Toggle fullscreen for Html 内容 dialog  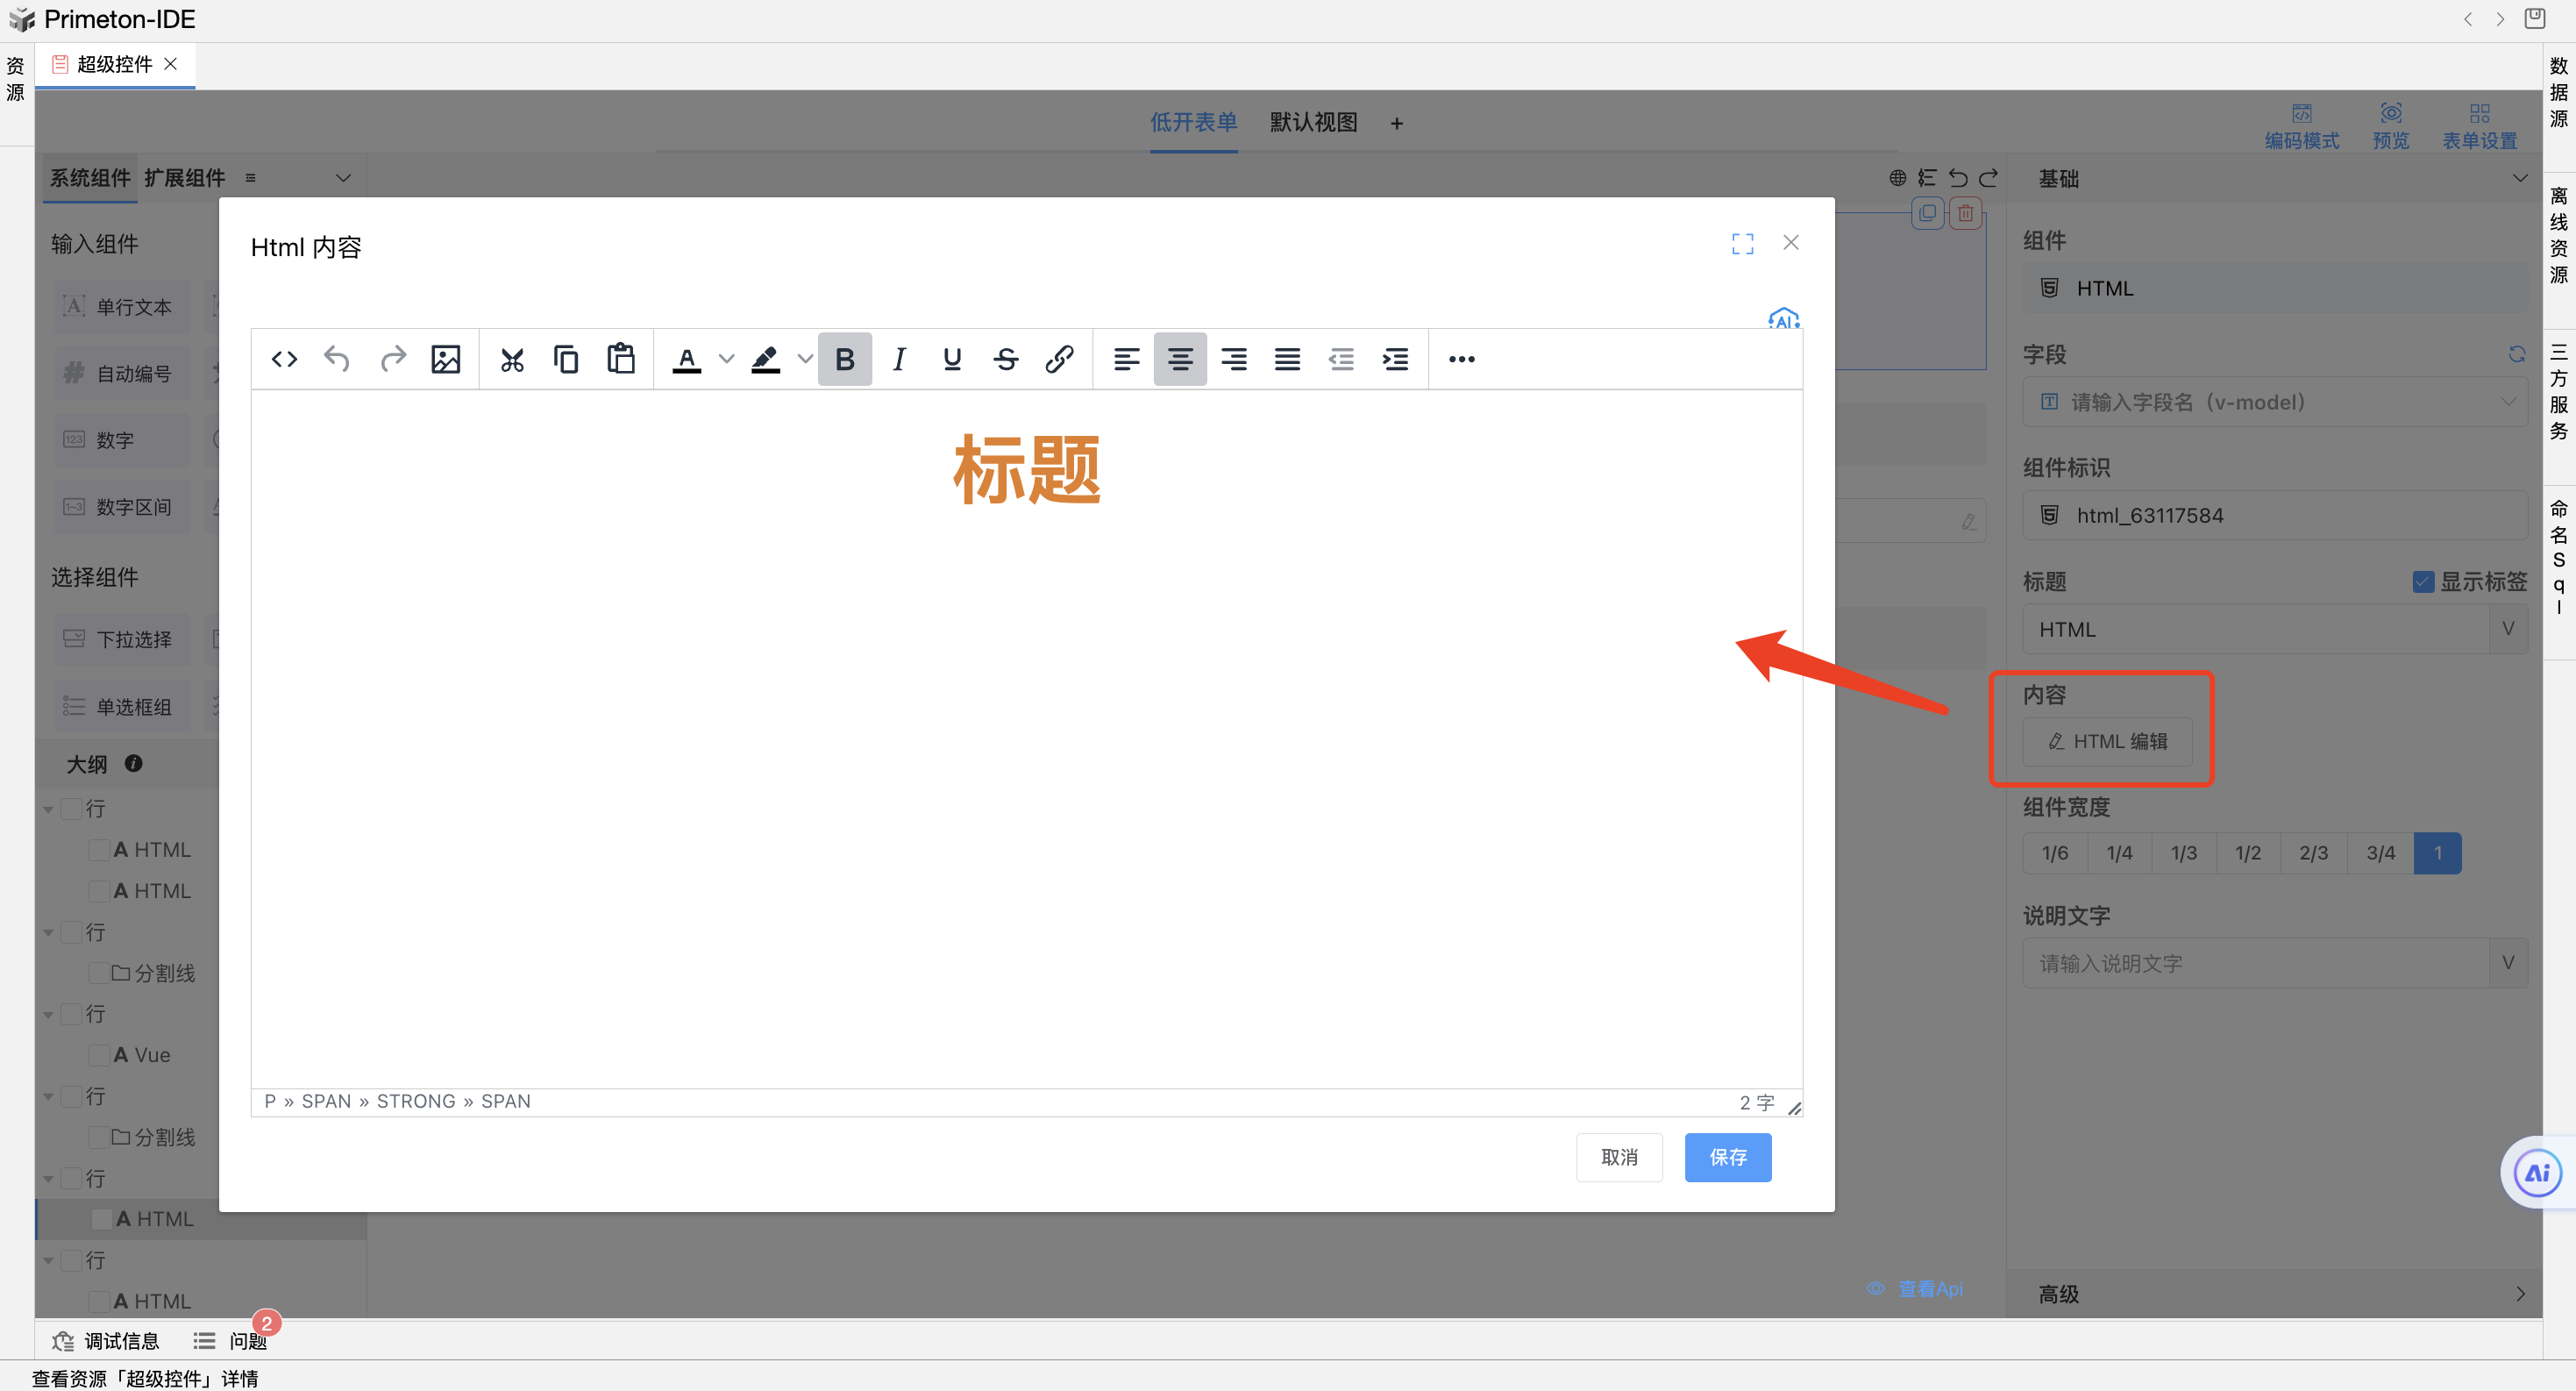[1742, 243]
